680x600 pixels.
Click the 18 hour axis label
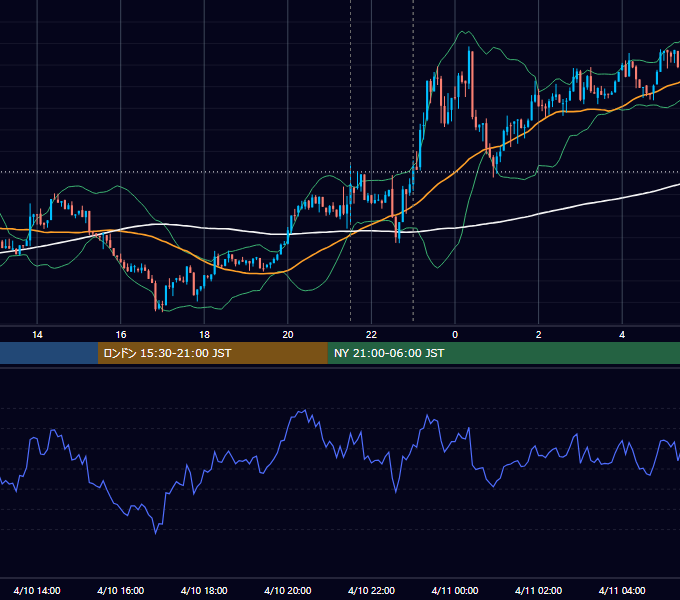point(204,335)
